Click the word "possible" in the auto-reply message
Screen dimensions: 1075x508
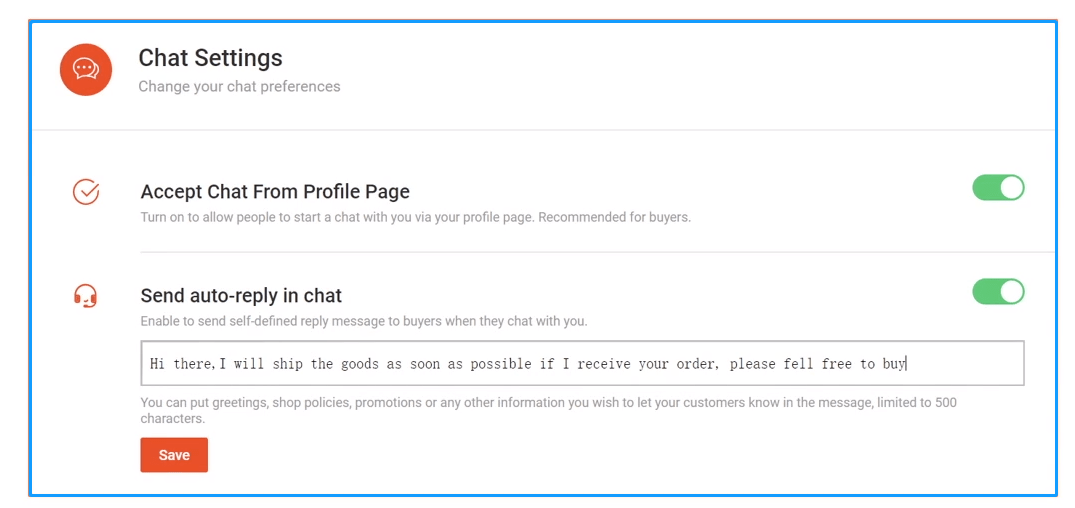tap(501, 364)
